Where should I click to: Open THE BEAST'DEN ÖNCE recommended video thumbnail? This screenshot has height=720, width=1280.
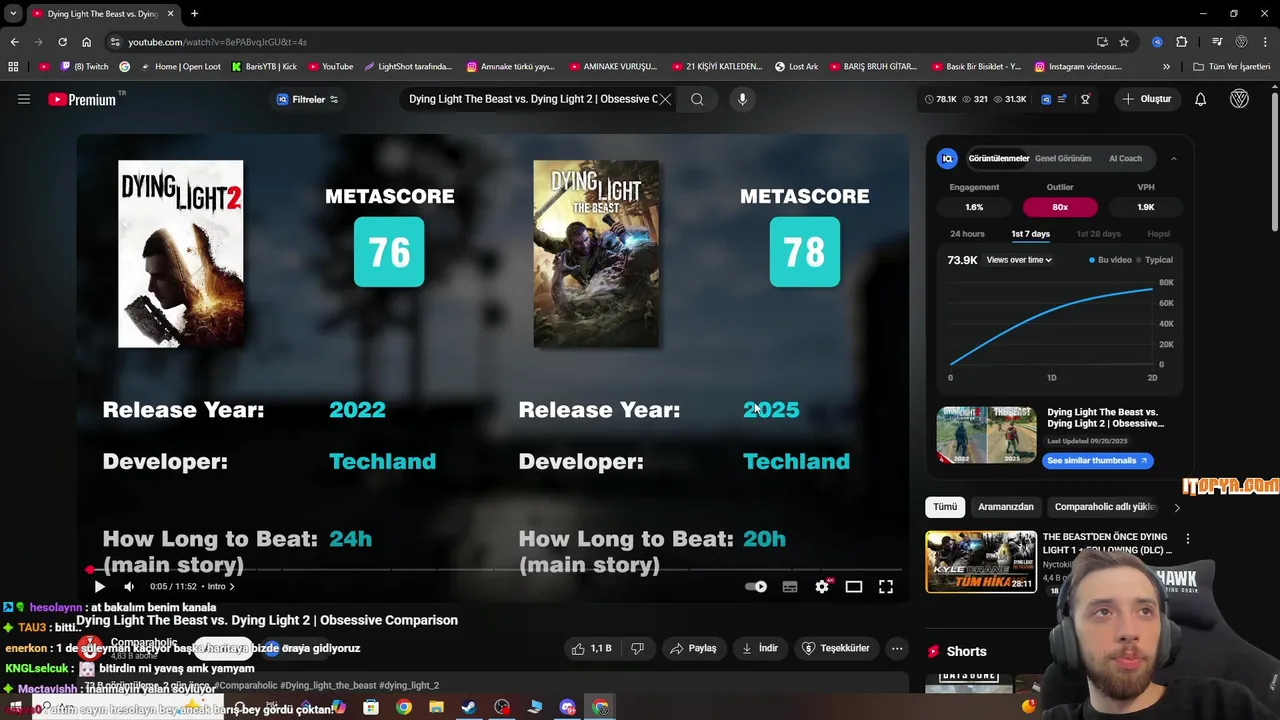click(x=981, y=561)
